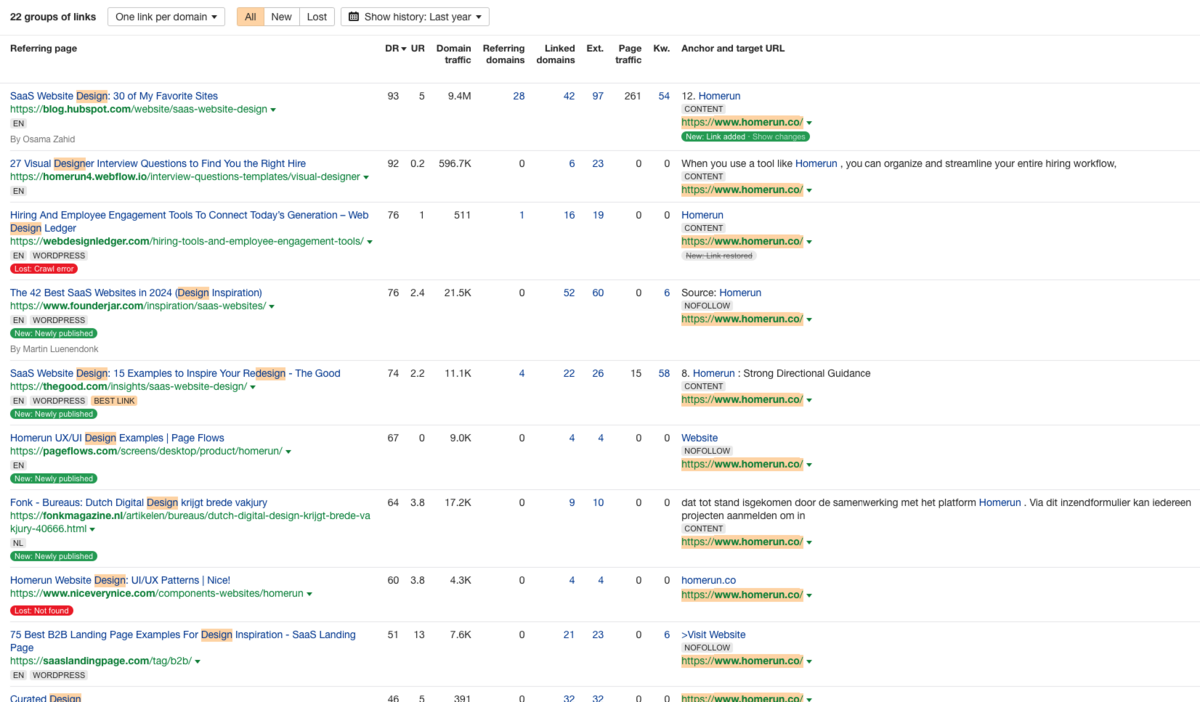Open The 42 Best SaaS Websites link
Image resolution: width=1200 pixels, height=702 pixels.
(x=135, y=293)
